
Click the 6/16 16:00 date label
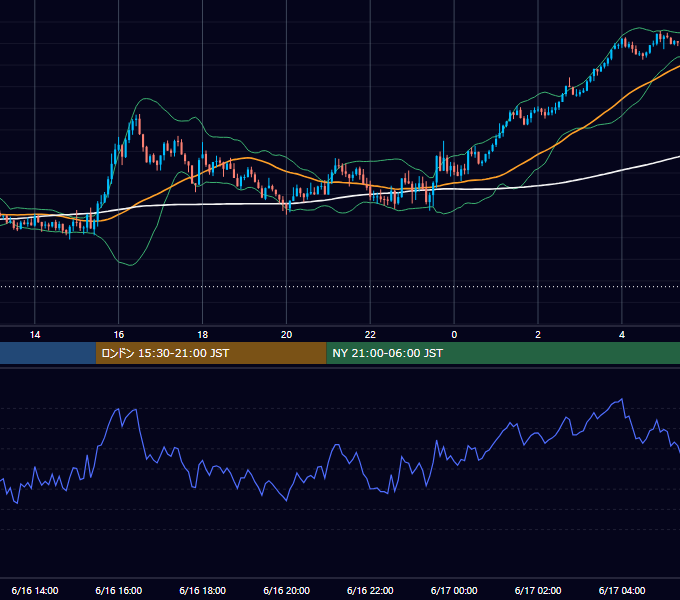(x=118, y=590)
